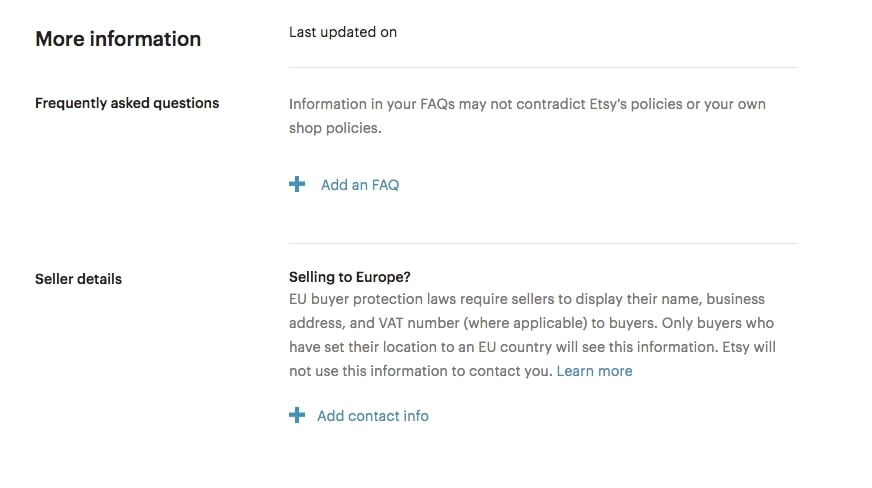Click the divider line above Selling to Europe
The width and height of the screenshot is (872, 488).
coord(542,243)
